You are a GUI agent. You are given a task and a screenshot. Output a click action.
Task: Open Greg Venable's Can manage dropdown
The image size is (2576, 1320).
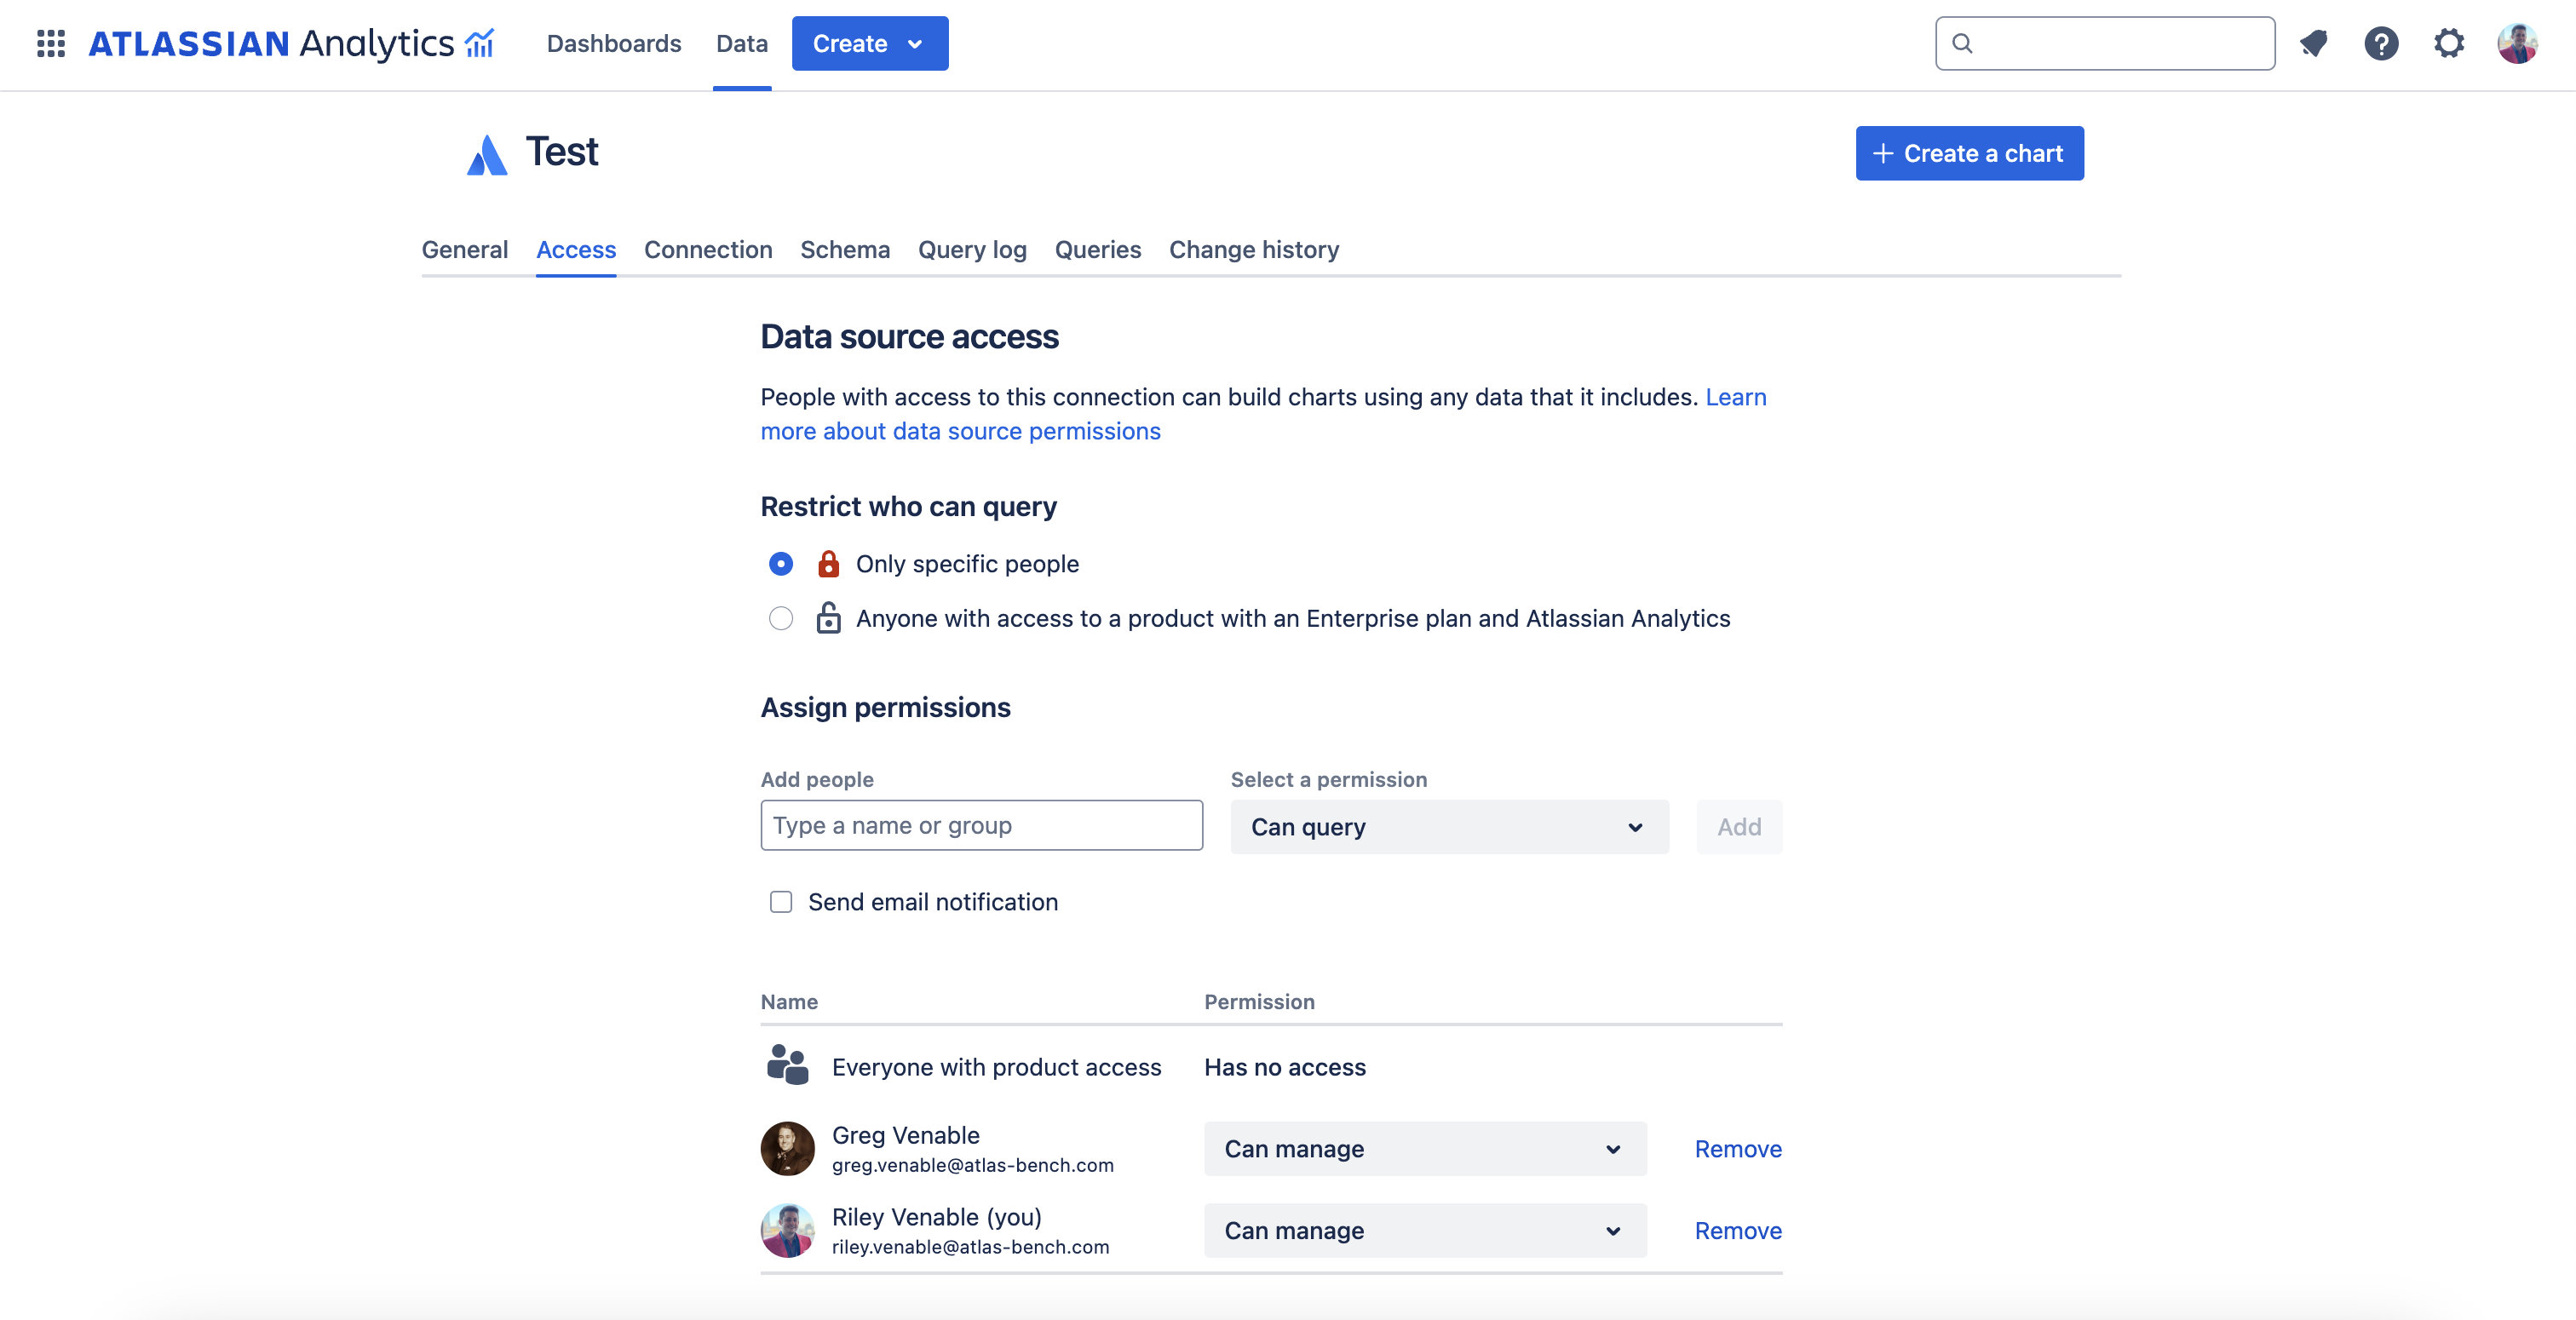(1425, 1148)
